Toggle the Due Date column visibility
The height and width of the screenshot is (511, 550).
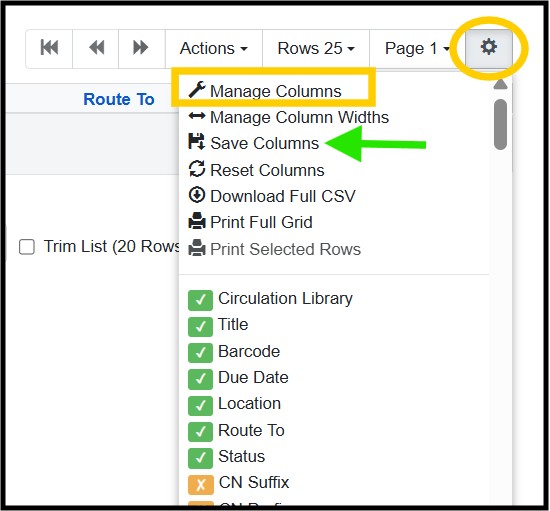(200, 379)
